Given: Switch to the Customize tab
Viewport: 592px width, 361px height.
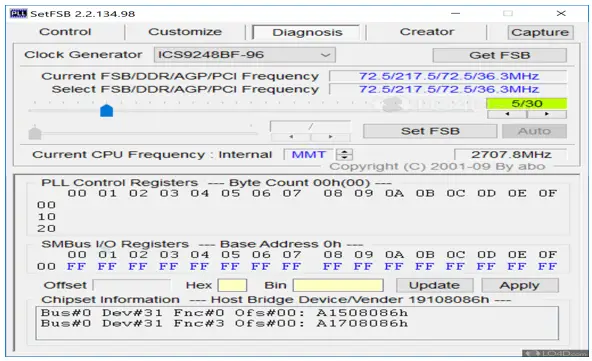Looking at the screenshot, I should pyautogui.click(x=185, y=32).
